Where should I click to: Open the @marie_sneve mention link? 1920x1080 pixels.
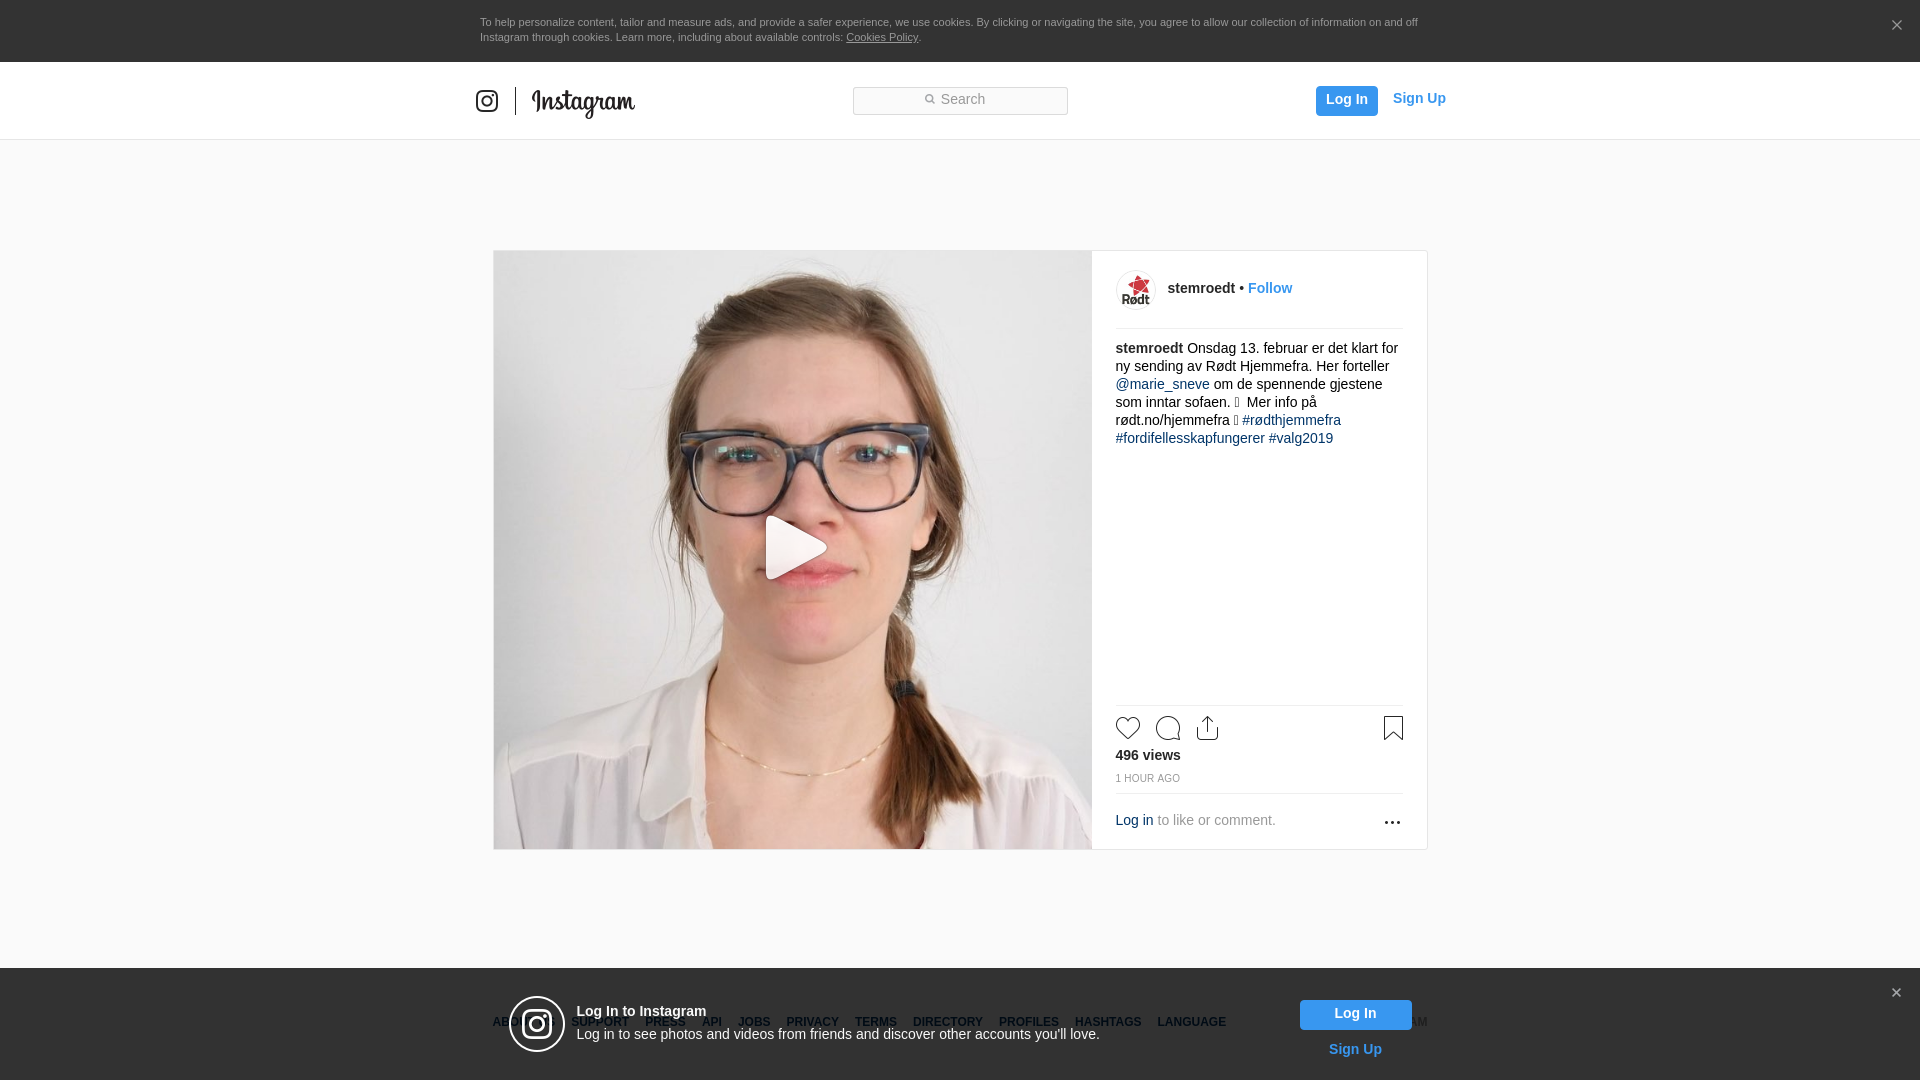[x=1162, y=384]
